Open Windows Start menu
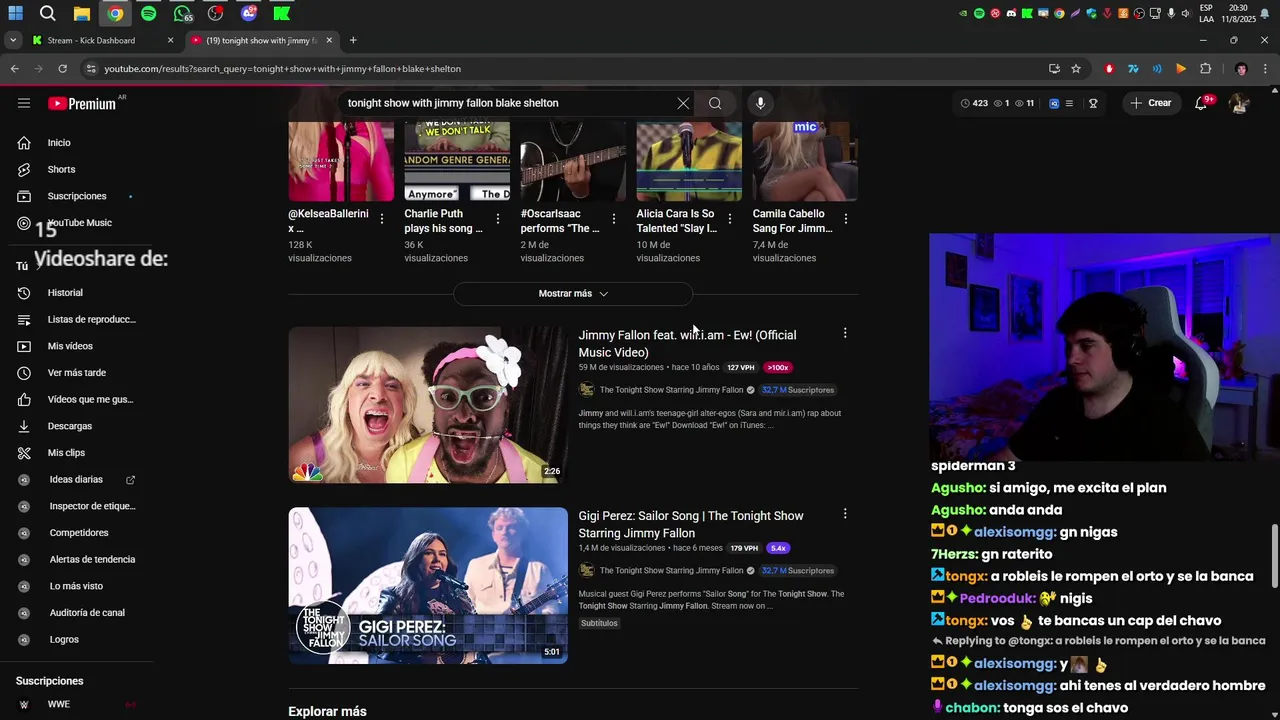 pos(15,14)
